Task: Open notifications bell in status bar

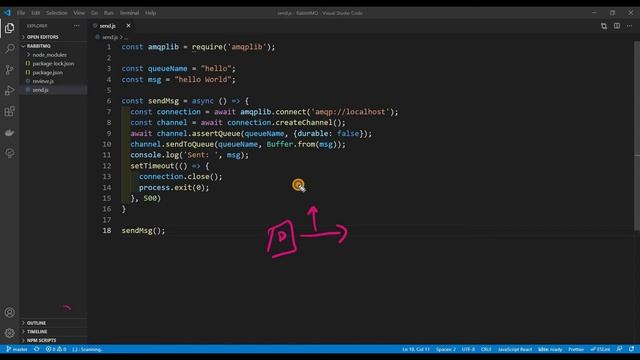Action: click(631, 349)
